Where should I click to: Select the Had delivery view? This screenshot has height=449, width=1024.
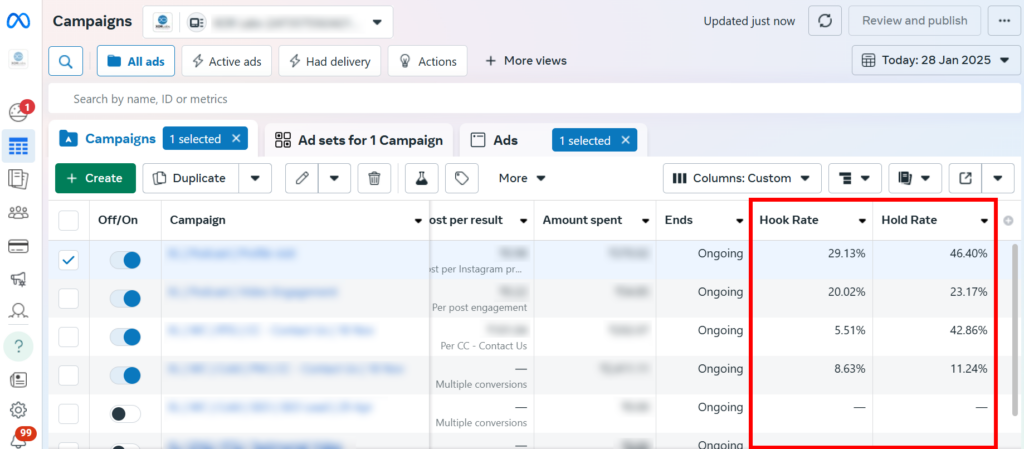330,61
